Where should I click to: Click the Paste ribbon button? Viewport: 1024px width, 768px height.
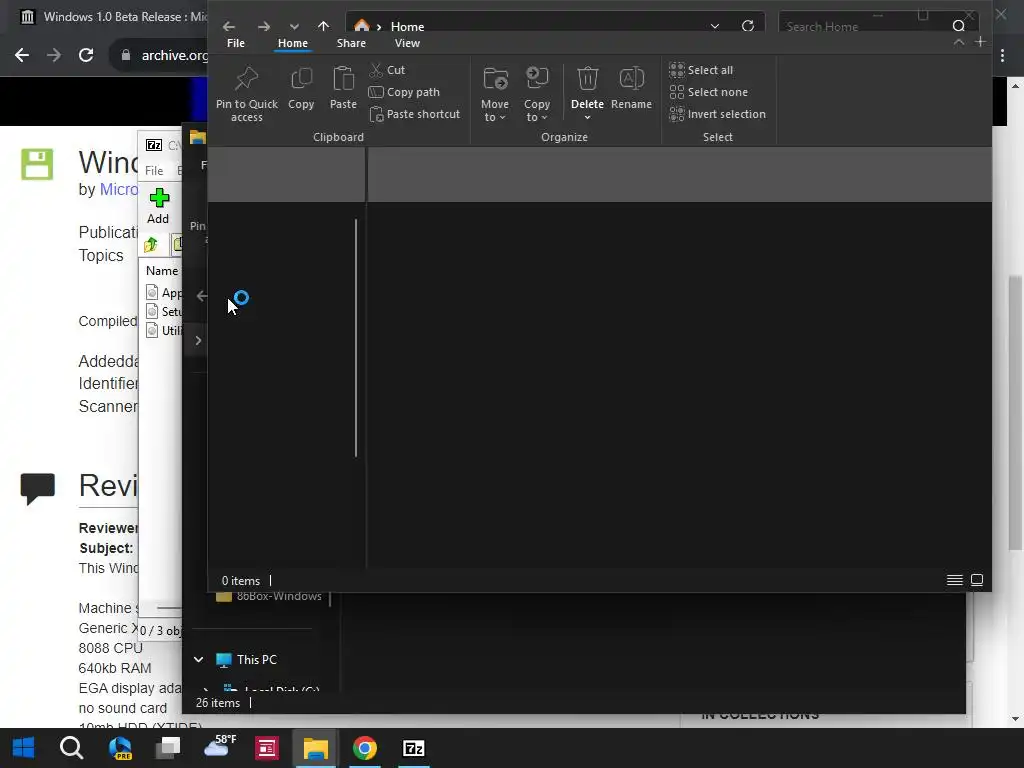[343, 88]
